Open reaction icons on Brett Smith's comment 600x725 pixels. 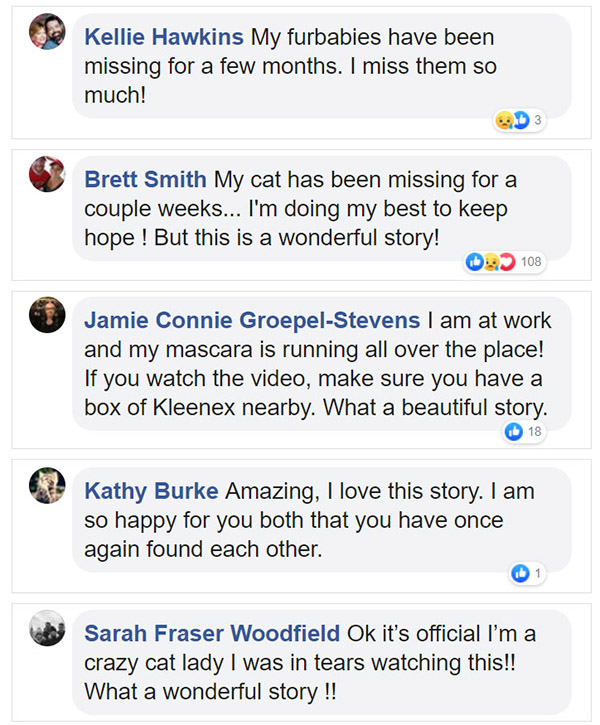pyautogui.click(x=490, y=262)
